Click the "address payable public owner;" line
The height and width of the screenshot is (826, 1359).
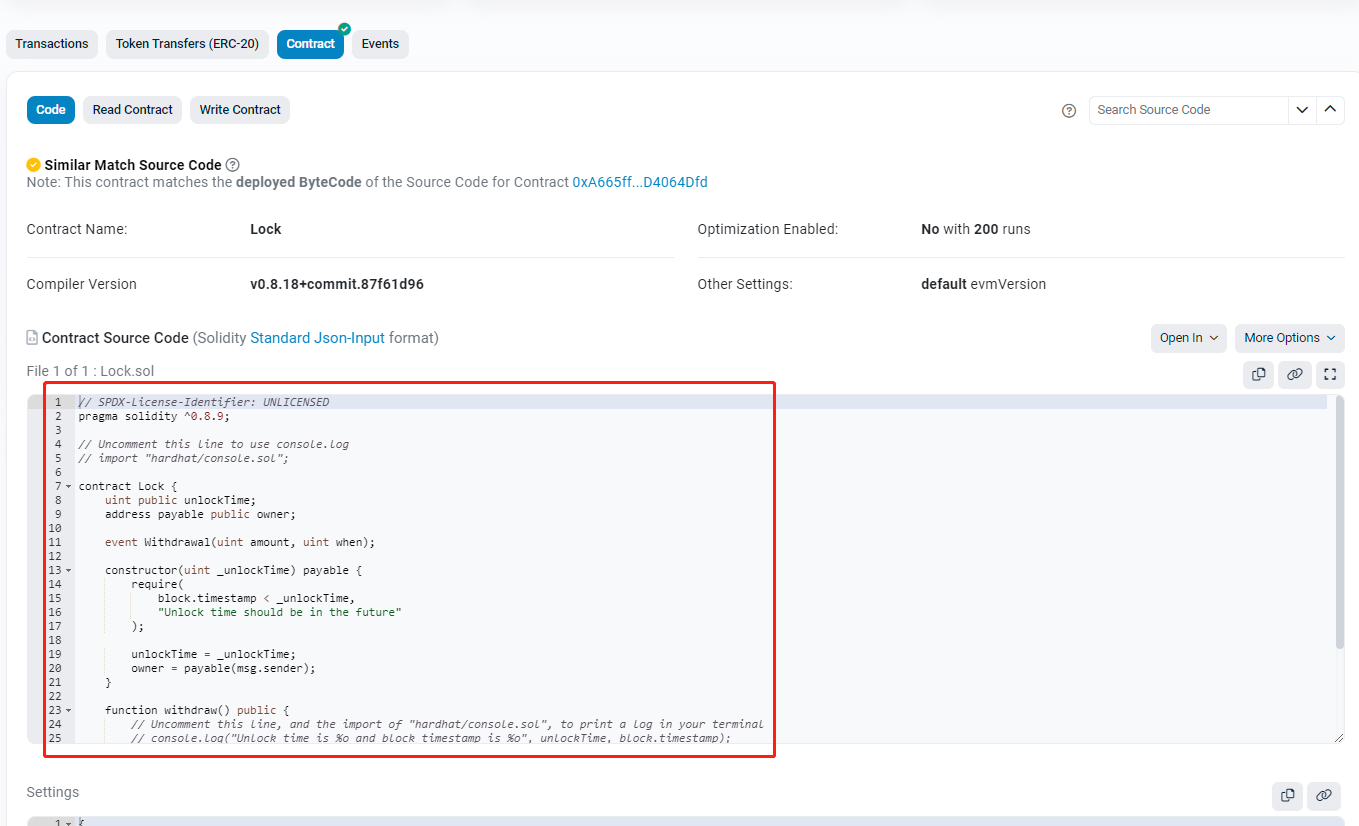(x=200, y=514)
